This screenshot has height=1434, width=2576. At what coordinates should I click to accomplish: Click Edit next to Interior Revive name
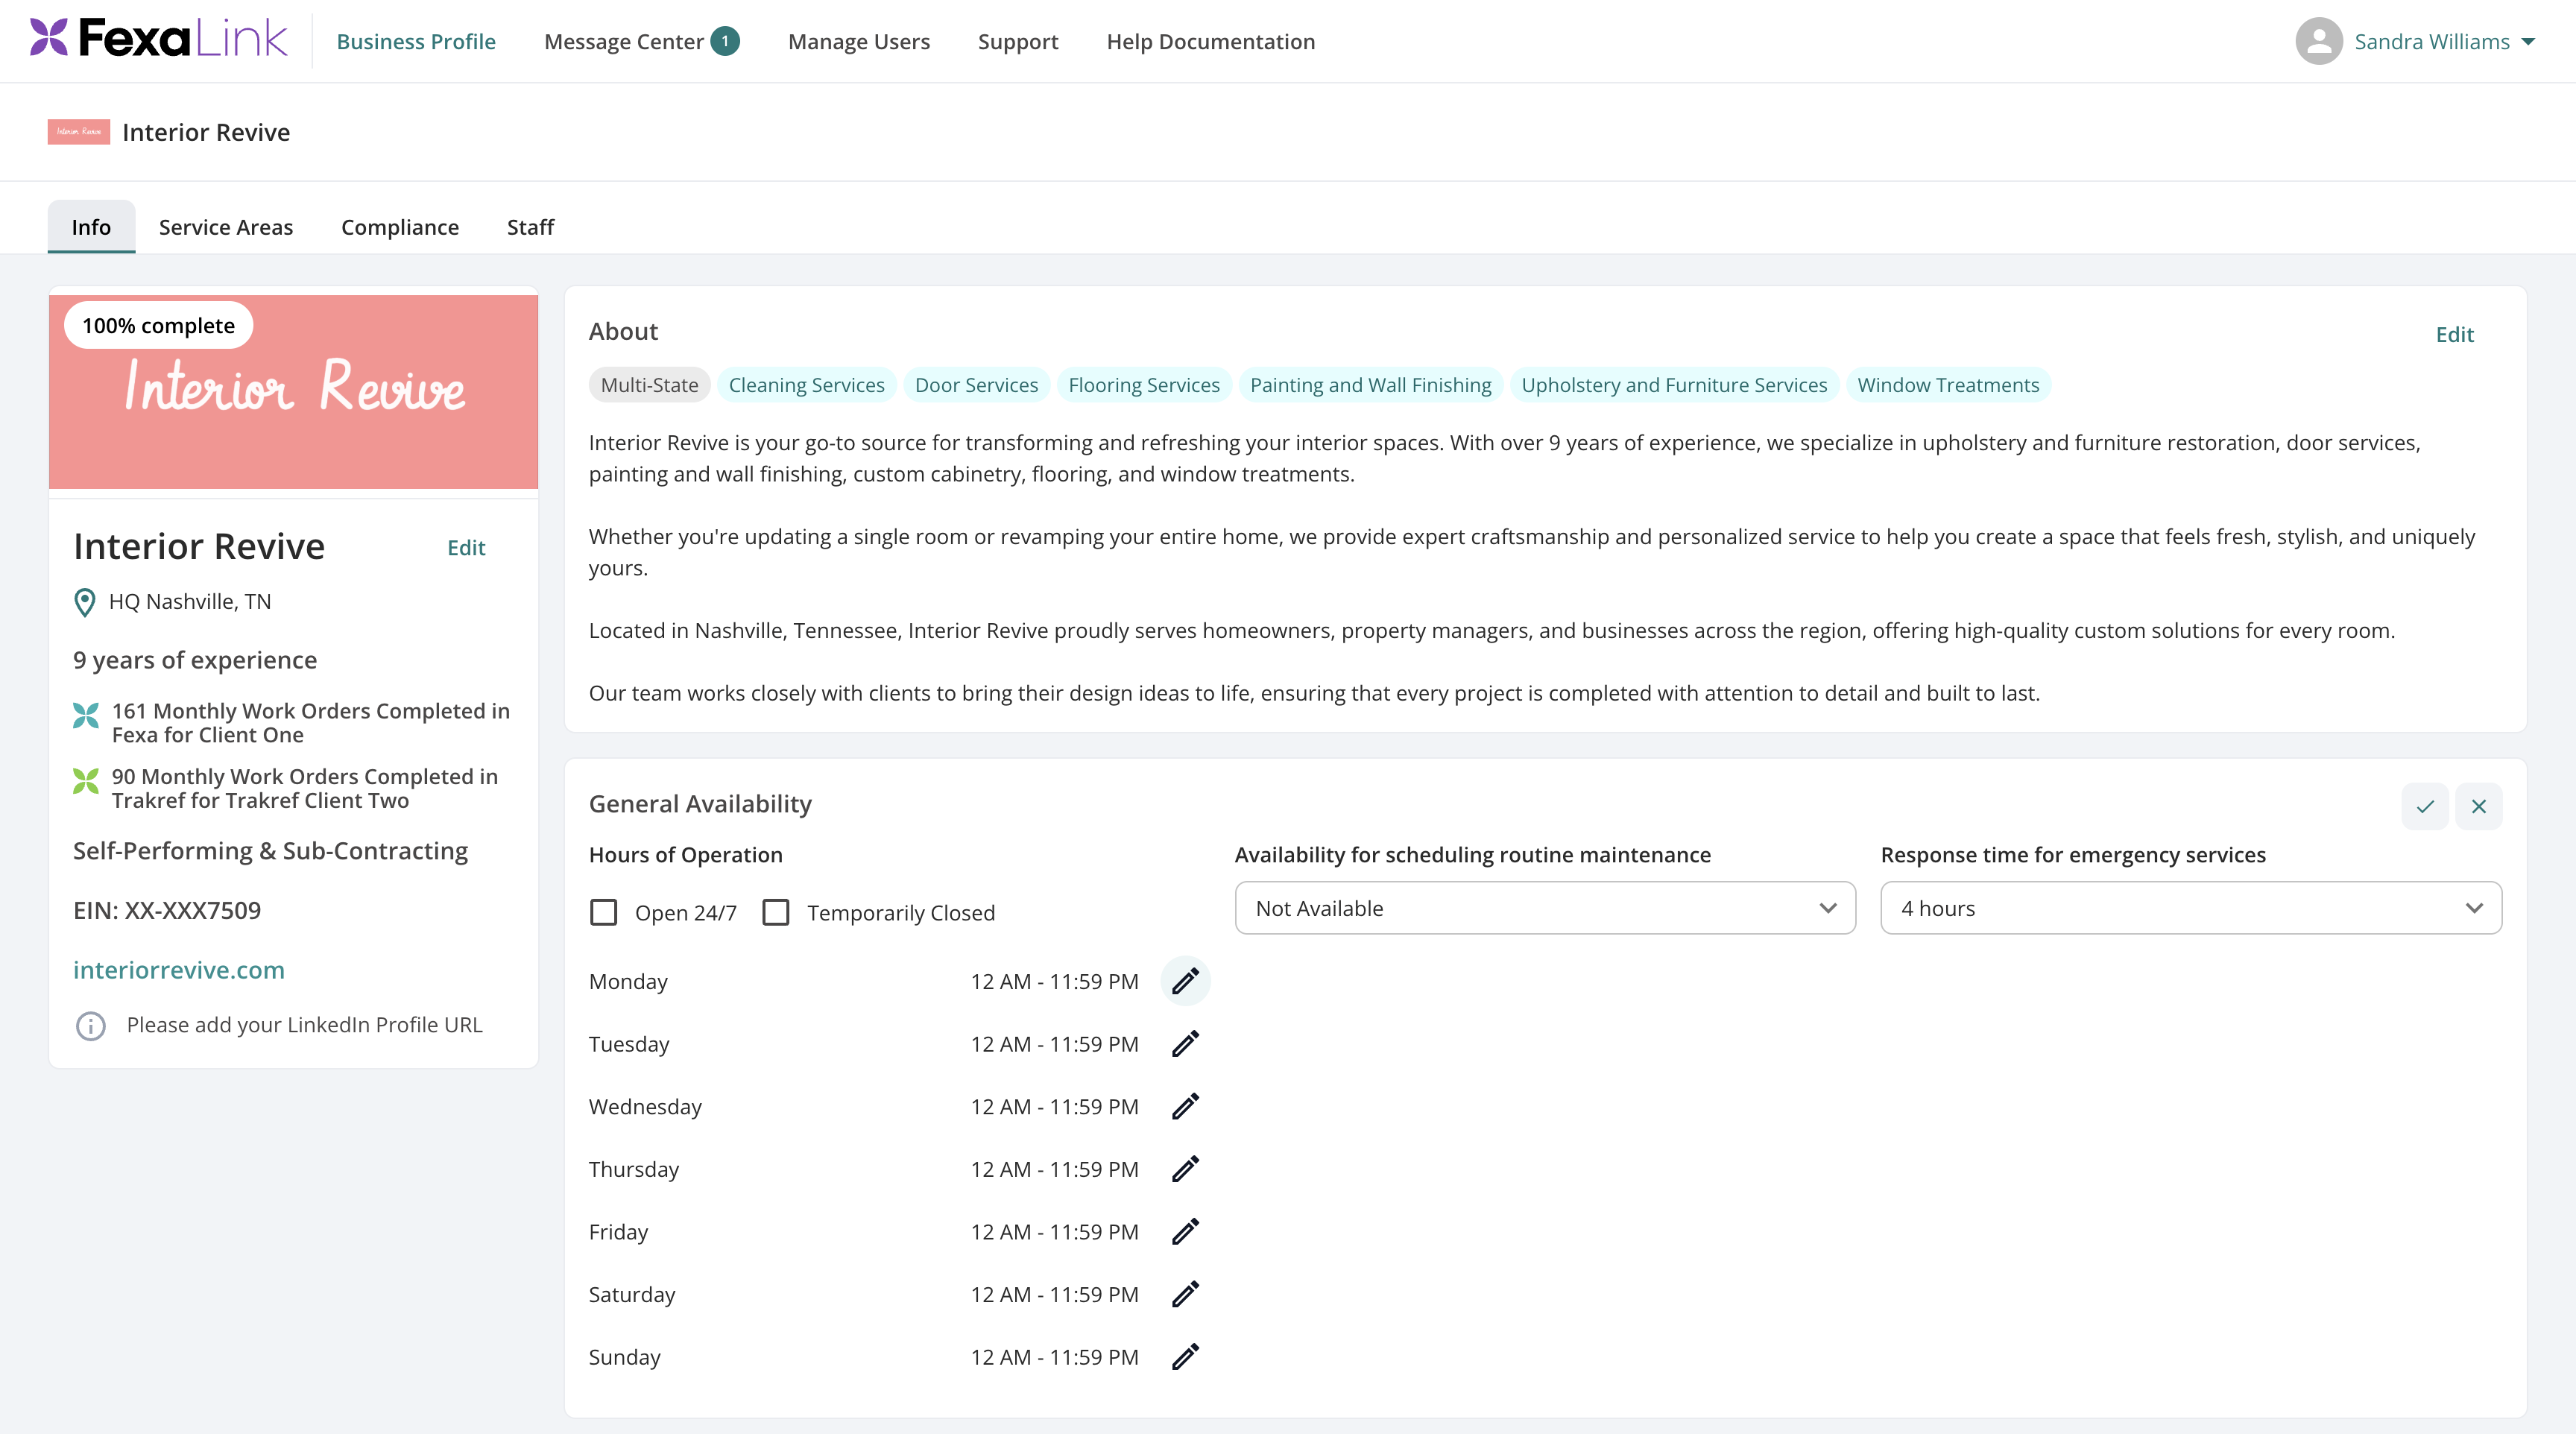466,547
